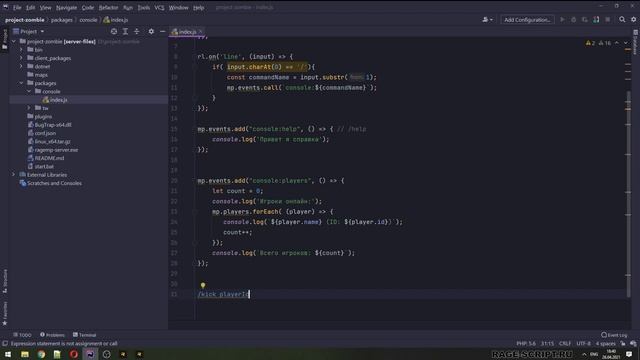
Task: Click Add Configuration button
Action: [x=527, y=20]
